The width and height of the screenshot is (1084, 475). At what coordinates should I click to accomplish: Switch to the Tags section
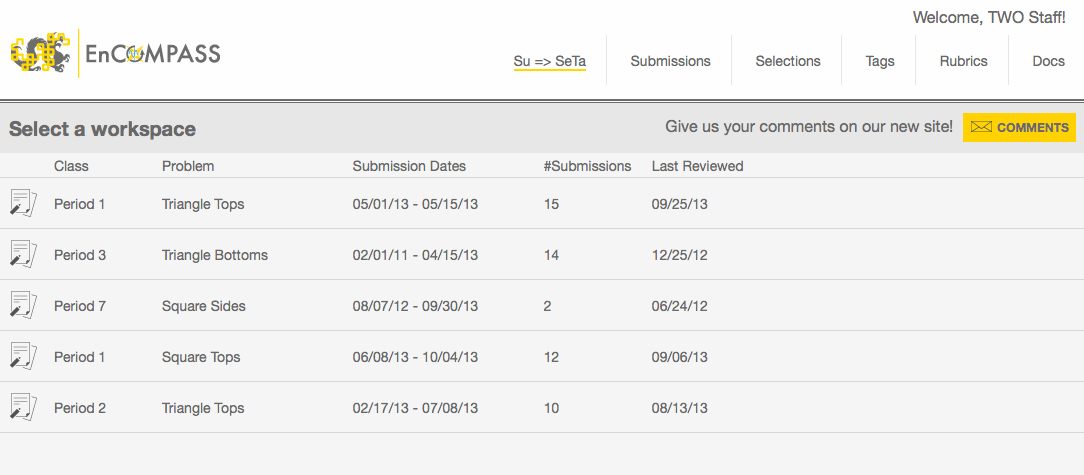coord(880,61)
